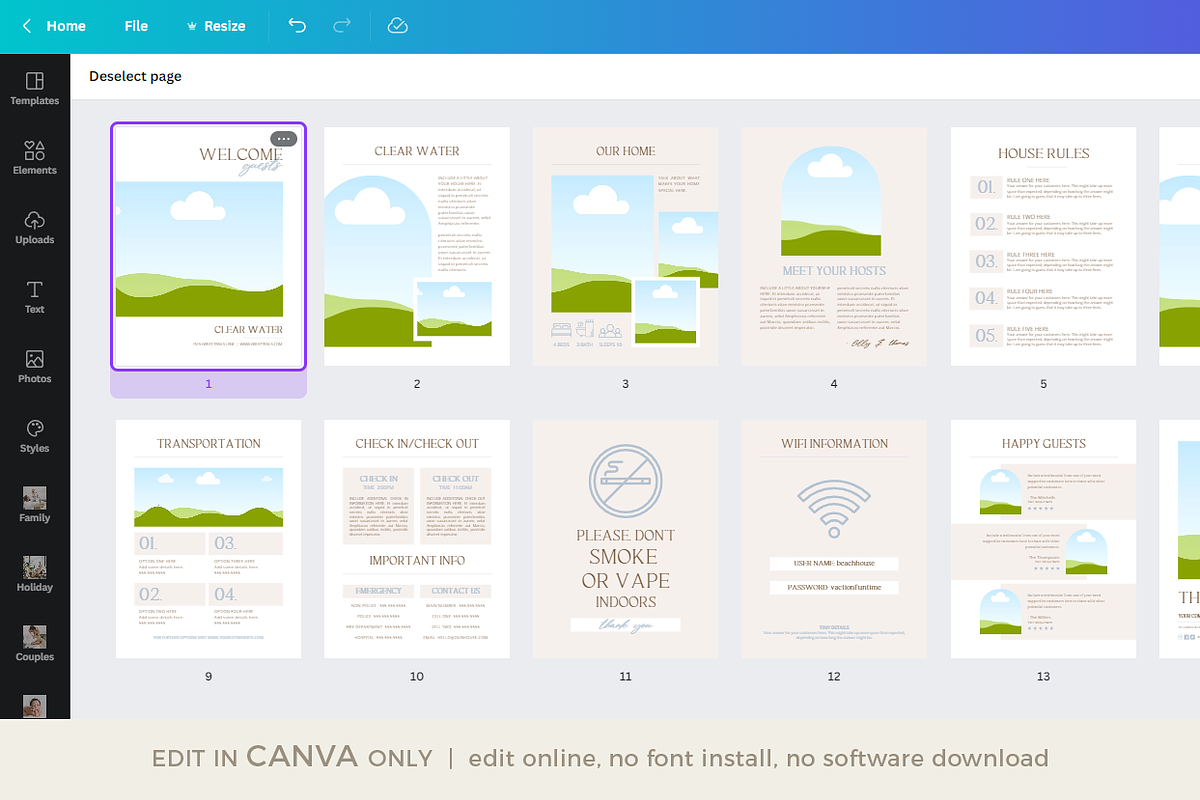The width and height of the screenshot is (1200, 800).
Task: Click the back chevron next to Home
Action: 27,26
